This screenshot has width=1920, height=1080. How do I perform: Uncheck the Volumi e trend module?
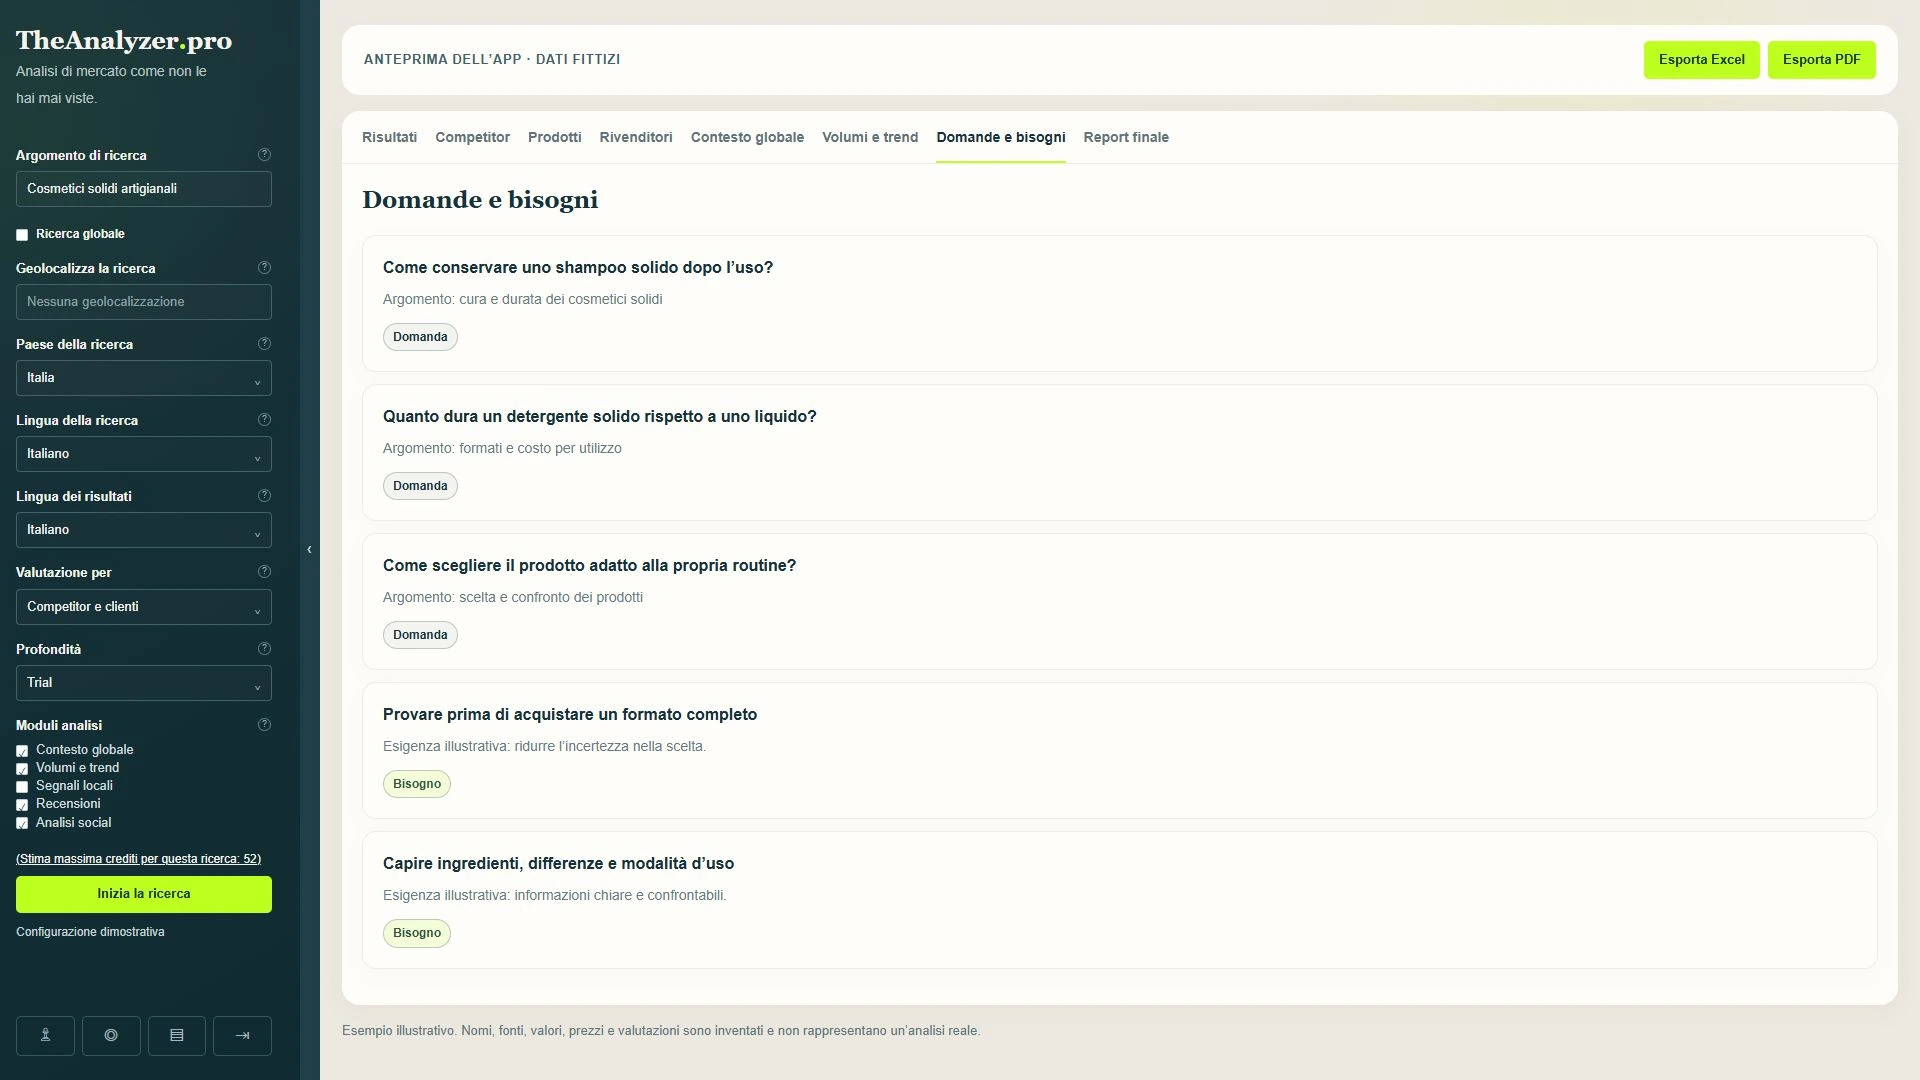(x=22, y=769)
